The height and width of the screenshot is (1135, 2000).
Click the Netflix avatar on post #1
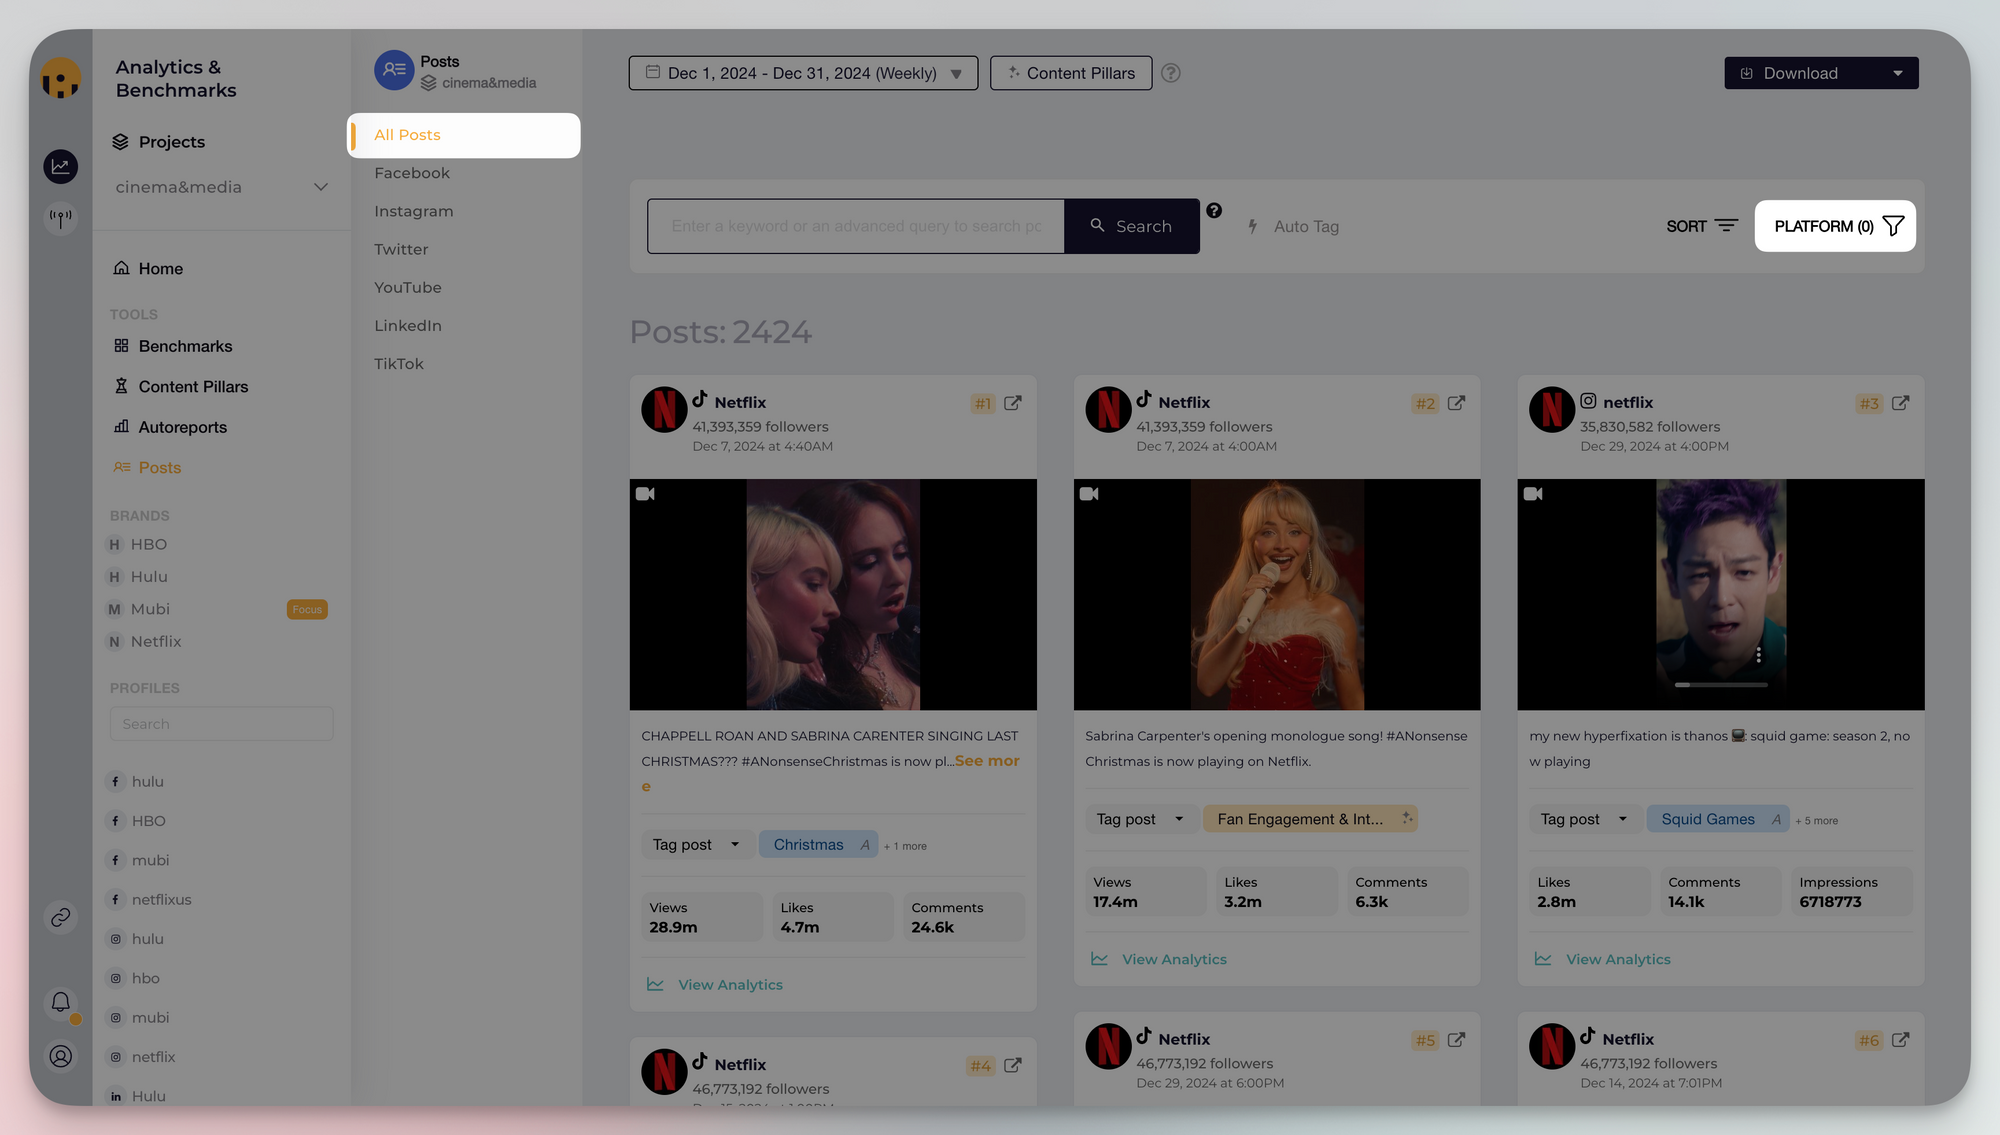click(x=664, y=409)
